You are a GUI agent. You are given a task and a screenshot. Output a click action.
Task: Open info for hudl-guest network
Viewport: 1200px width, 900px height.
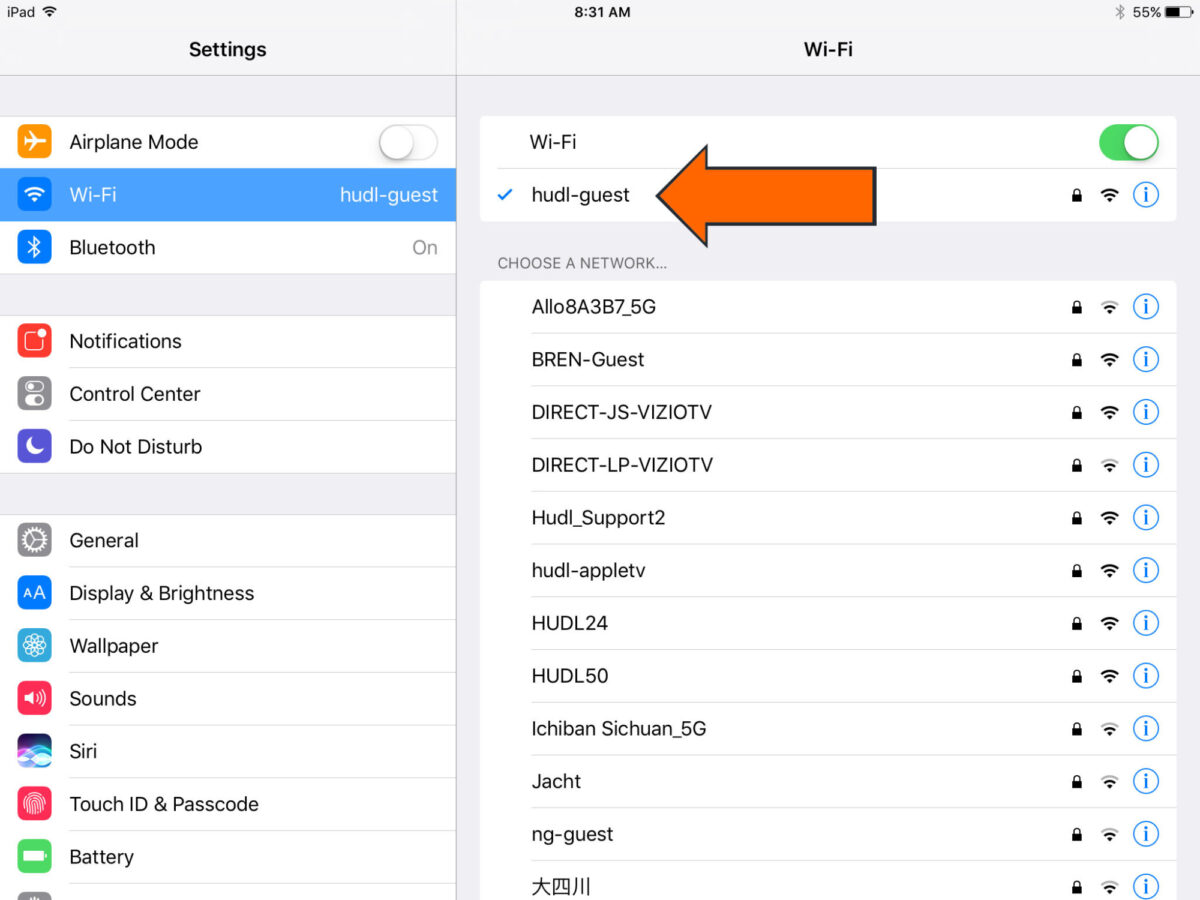tap(1145, 195)
